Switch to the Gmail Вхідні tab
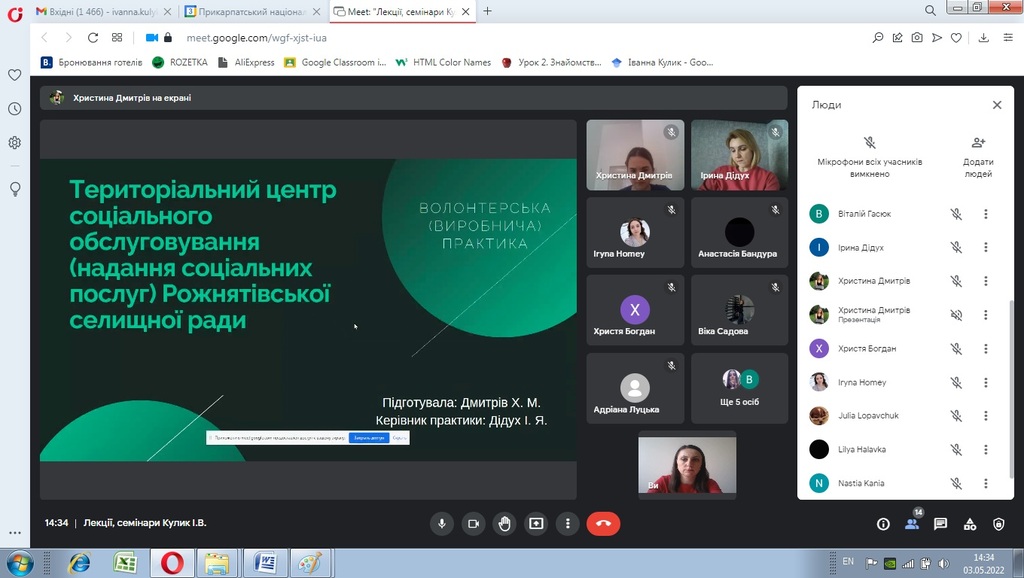This screenshot has width=1024, height=578. tap(105, 11)
